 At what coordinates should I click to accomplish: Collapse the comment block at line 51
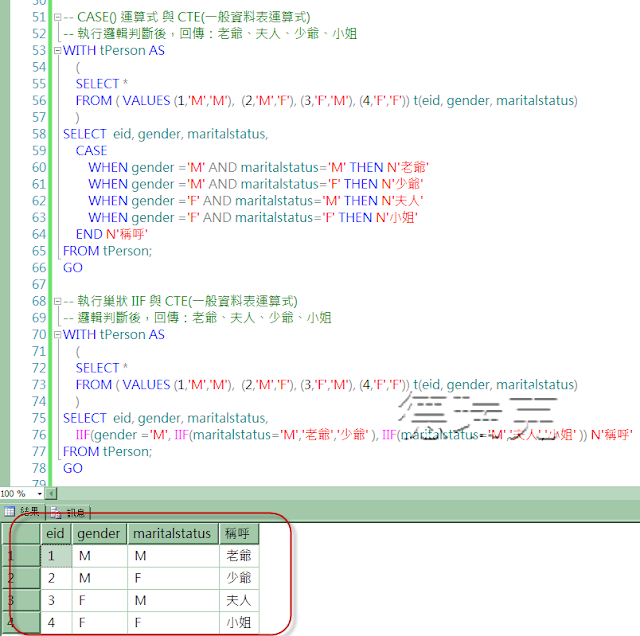pyautogui.click(x=58, y=18)
